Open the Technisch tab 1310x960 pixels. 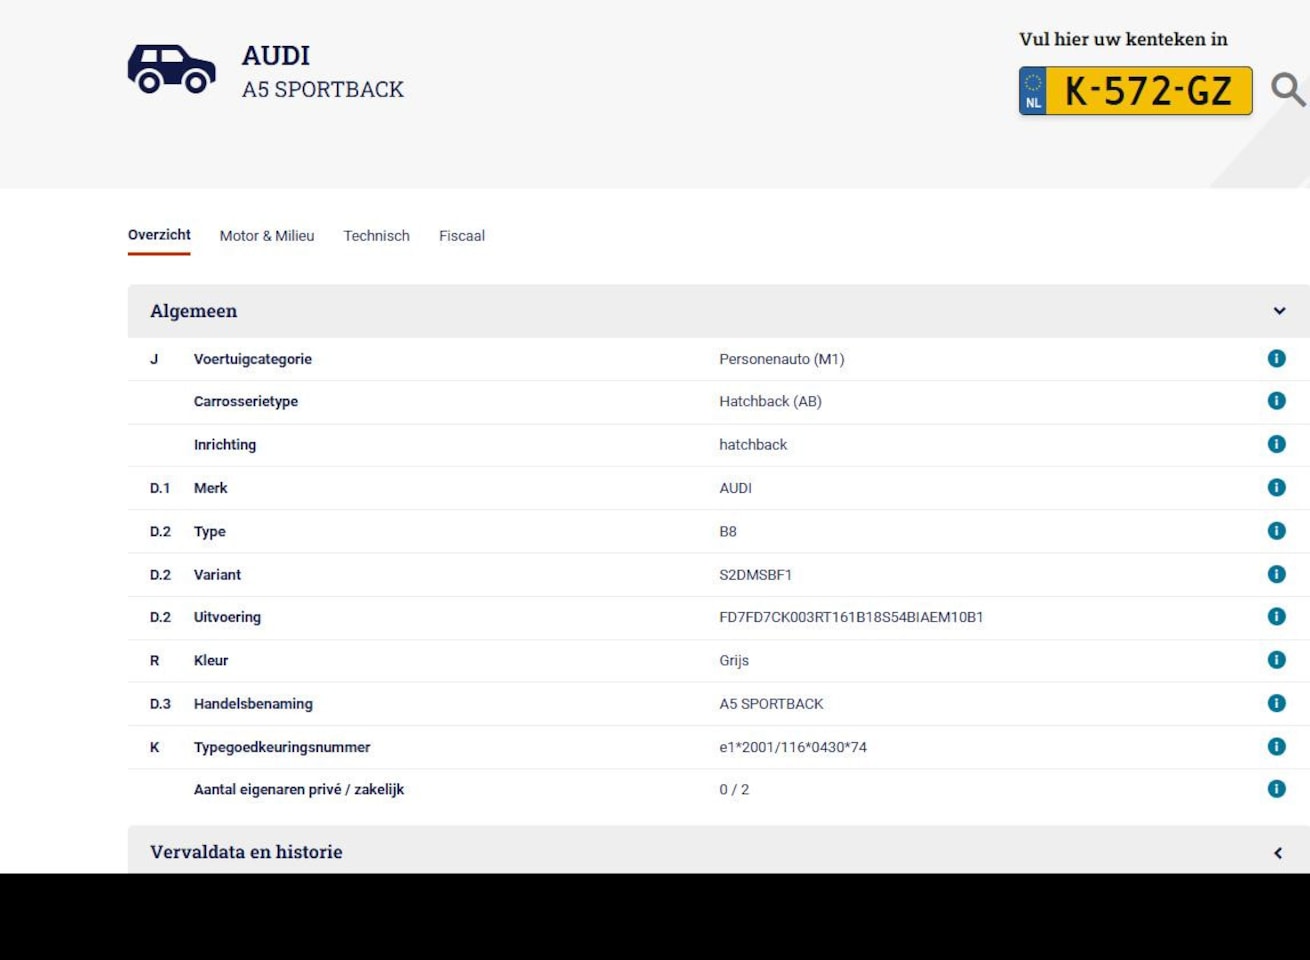tap(376, 236)
